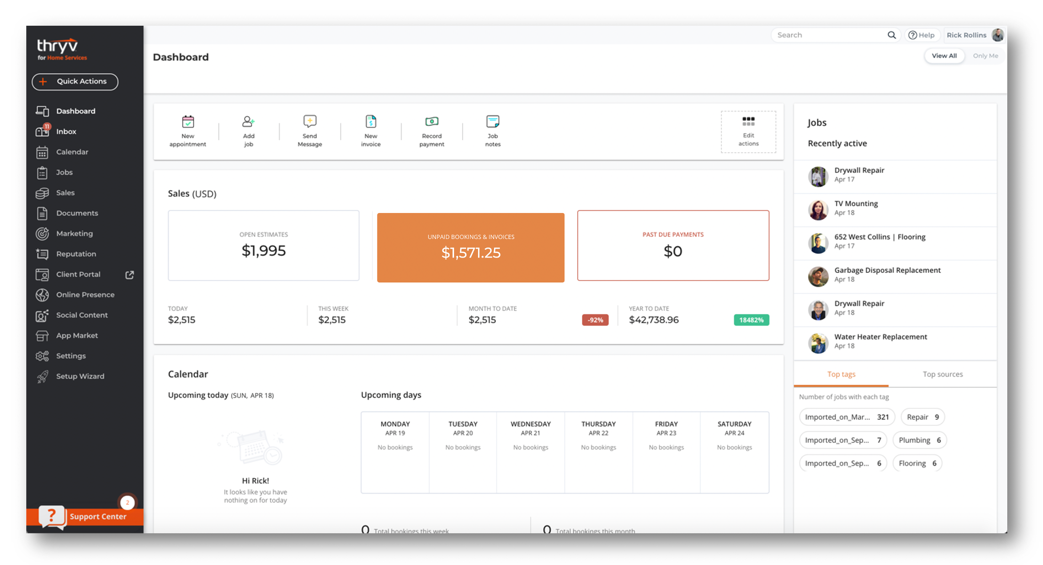
Task: Open the Marketing sidebar icon
Action: point(42,234)
